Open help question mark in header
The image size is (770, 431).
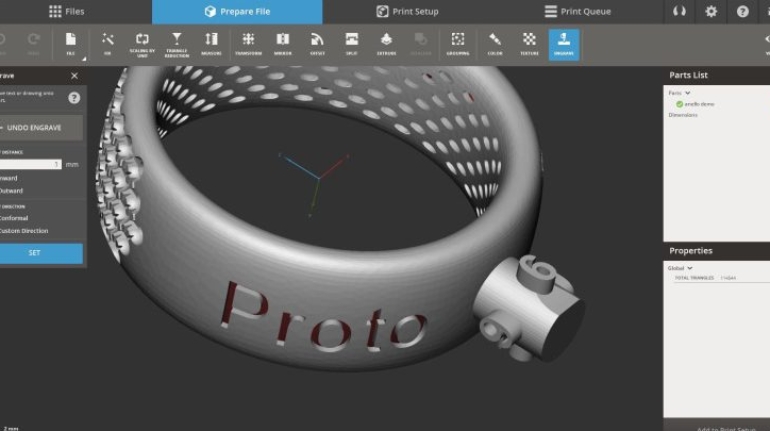click(x=742, y=11)
